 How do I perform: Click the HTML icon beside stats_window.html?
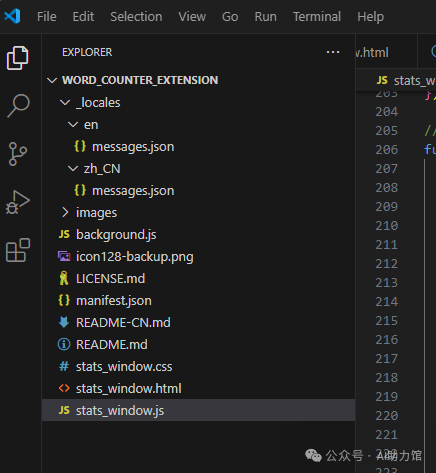(x=64, y=388)
